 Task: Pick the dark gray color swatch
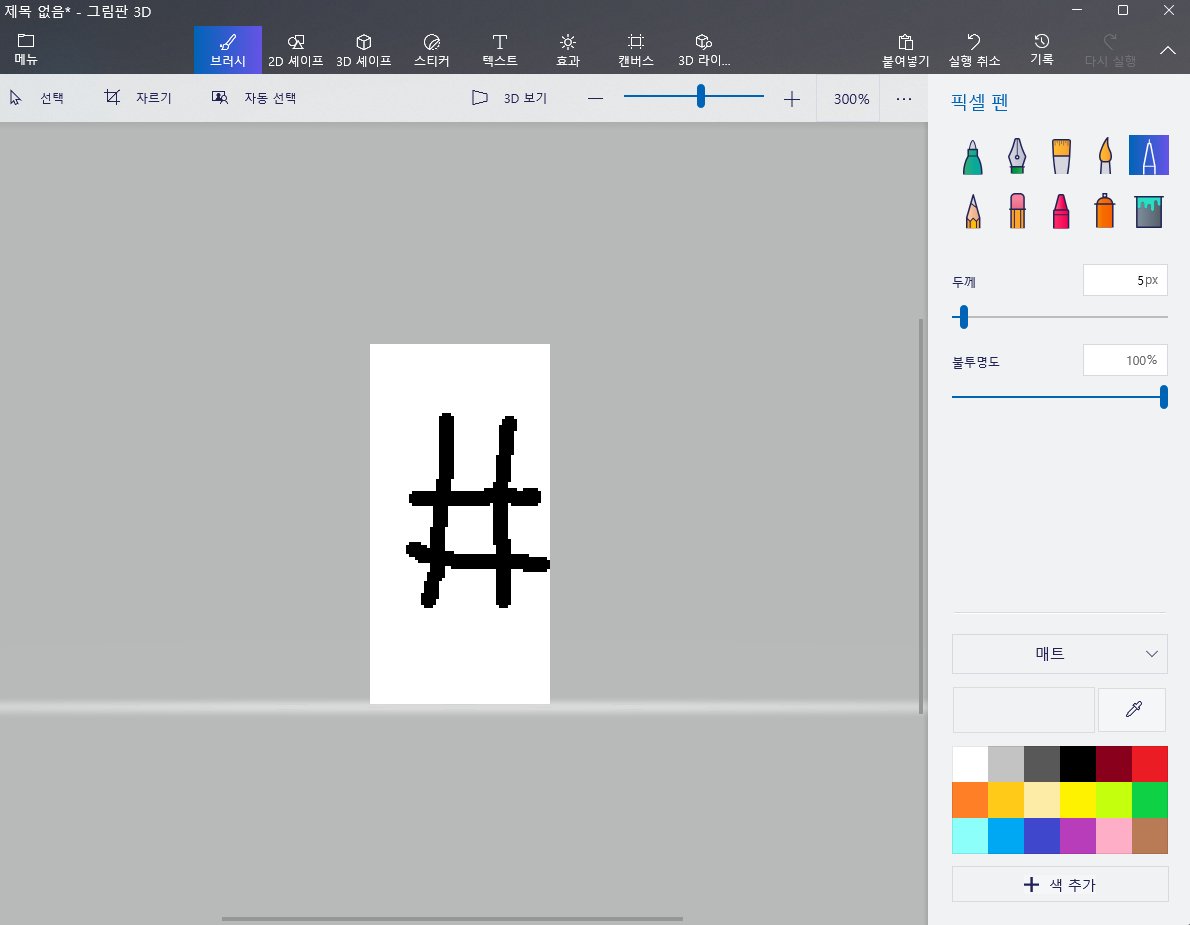1042,764
